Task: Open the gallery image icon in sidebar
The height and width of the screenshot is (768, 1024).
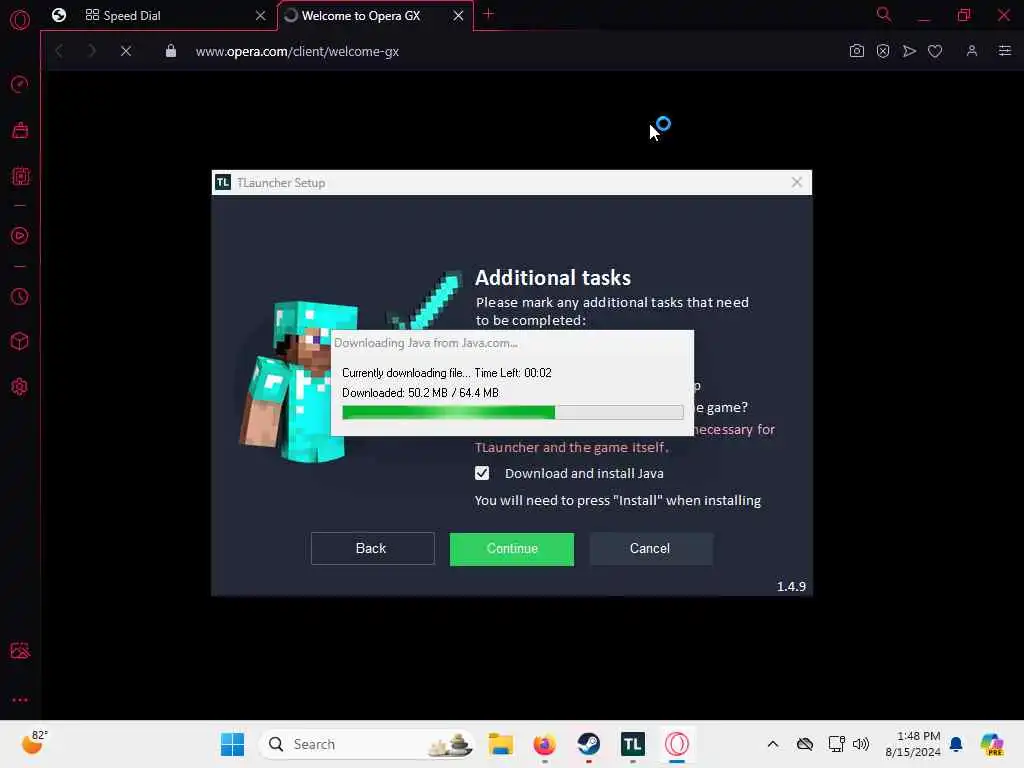Action: (20, 650)
